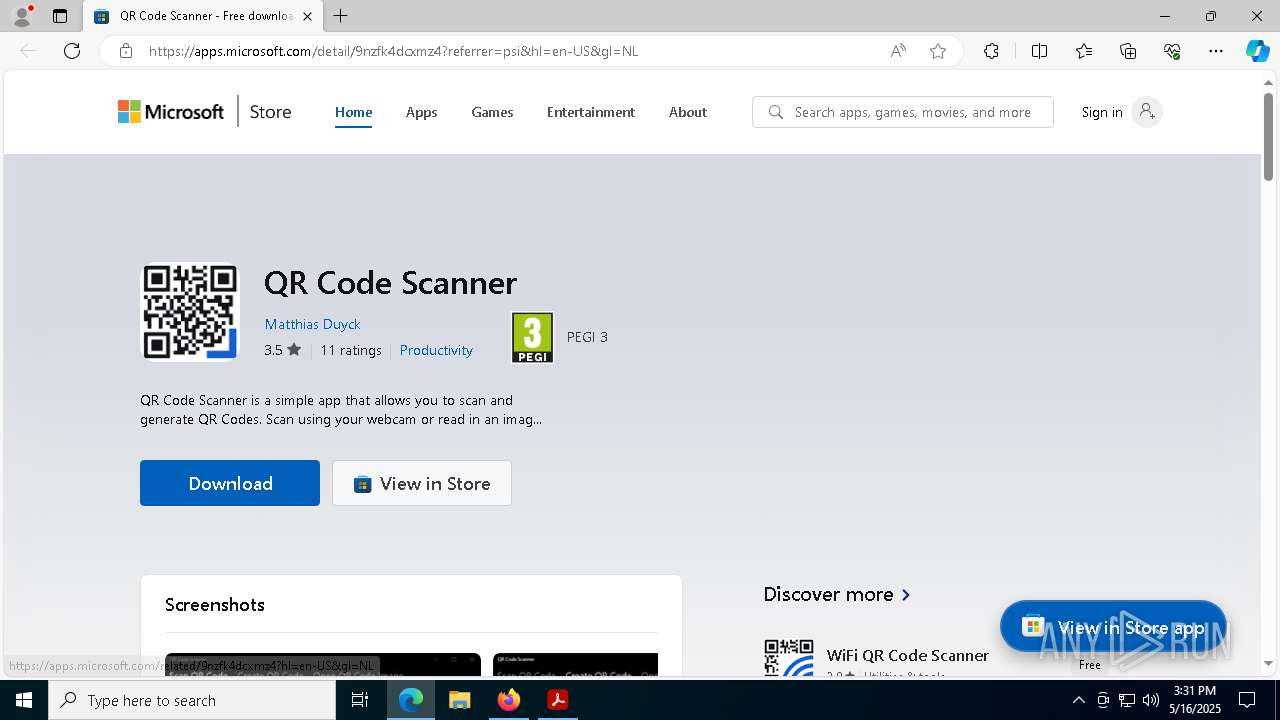Open the Extensions puzzle icon
Screen dimensions: 1280x720
pyautogui.click(x=991, y=51)
